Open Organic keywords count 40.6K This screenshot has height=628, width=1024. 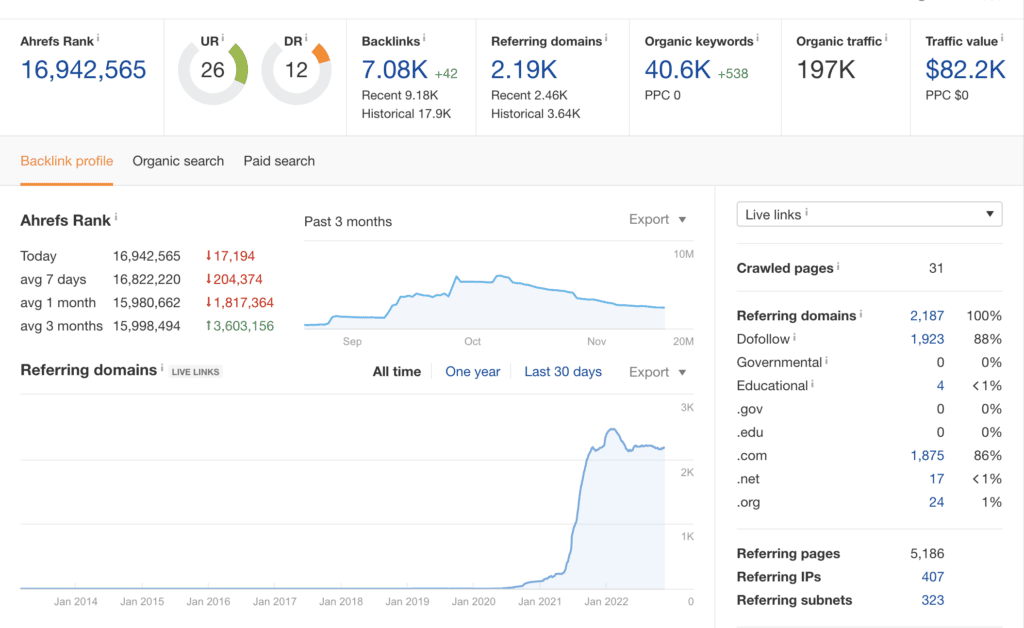(677, 70)
